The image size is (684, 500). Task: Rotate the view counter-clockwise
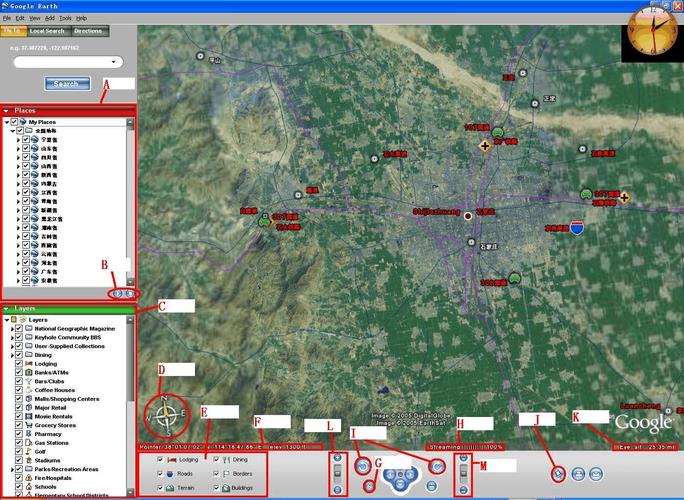[361, 466]
